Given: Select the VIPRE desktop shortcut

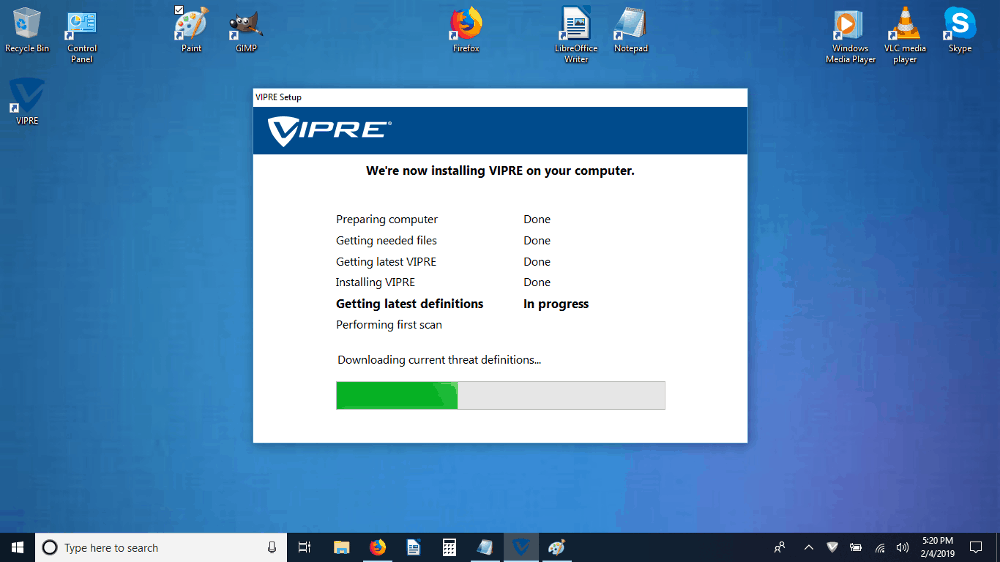Looking at the screenshot, I should click(x=27, y=101).
